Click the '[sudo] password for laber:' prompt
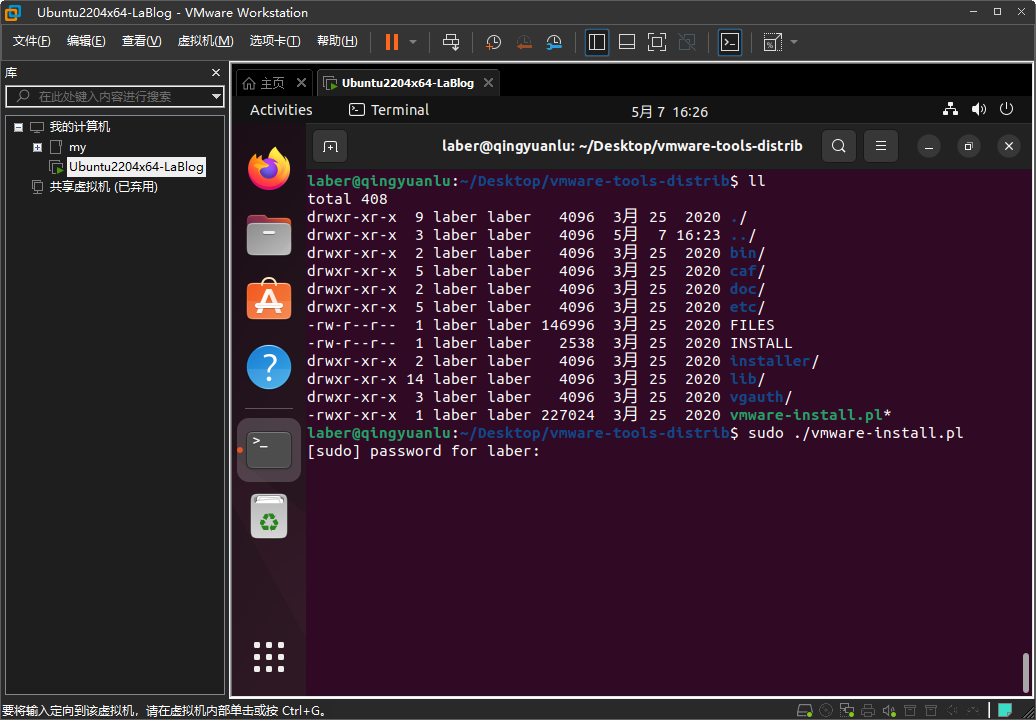 click(x=424, y=452)
